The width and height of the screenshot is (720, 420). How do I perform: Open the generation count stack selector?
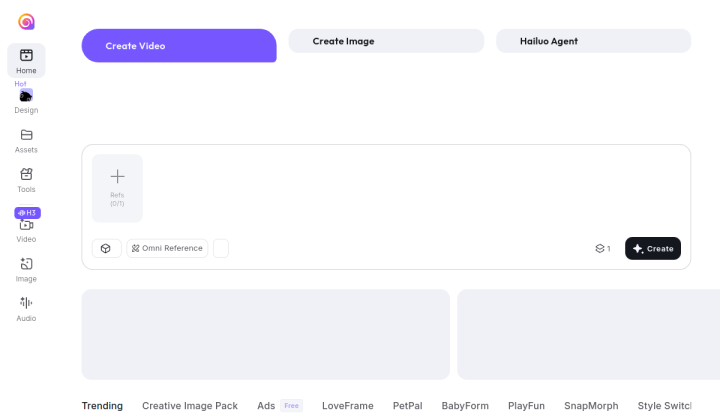pos(603,248)
